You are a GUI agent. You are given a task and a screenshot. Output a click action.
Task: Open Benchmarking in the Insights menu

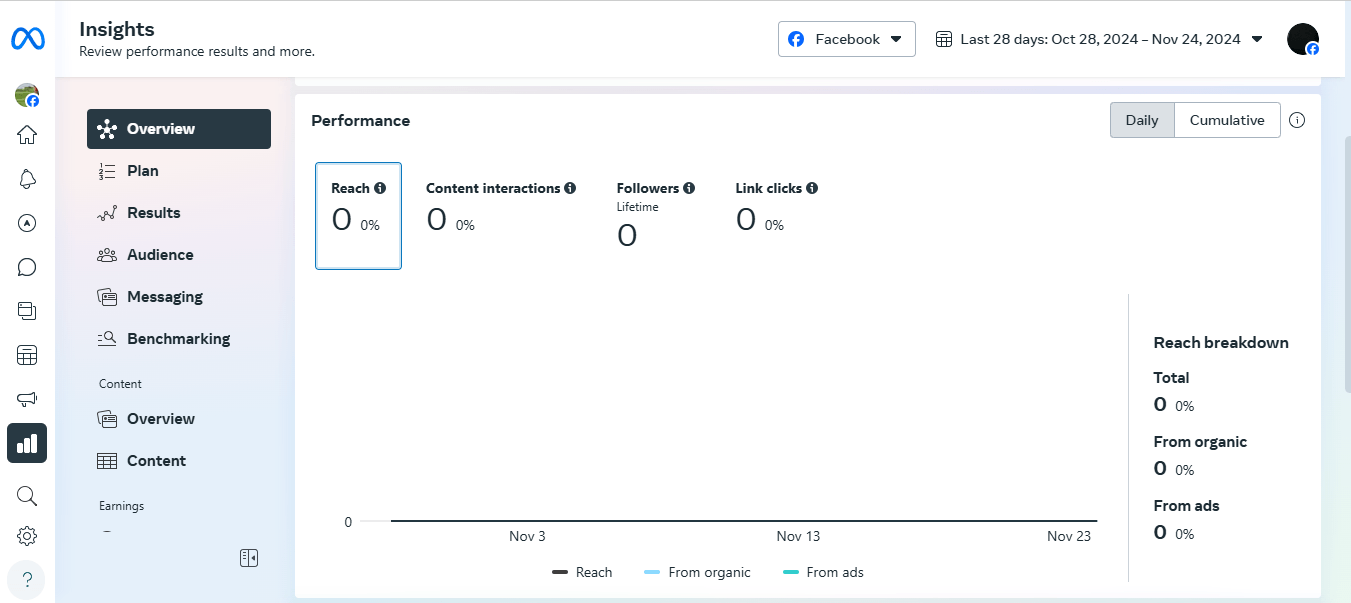[179, 339]
